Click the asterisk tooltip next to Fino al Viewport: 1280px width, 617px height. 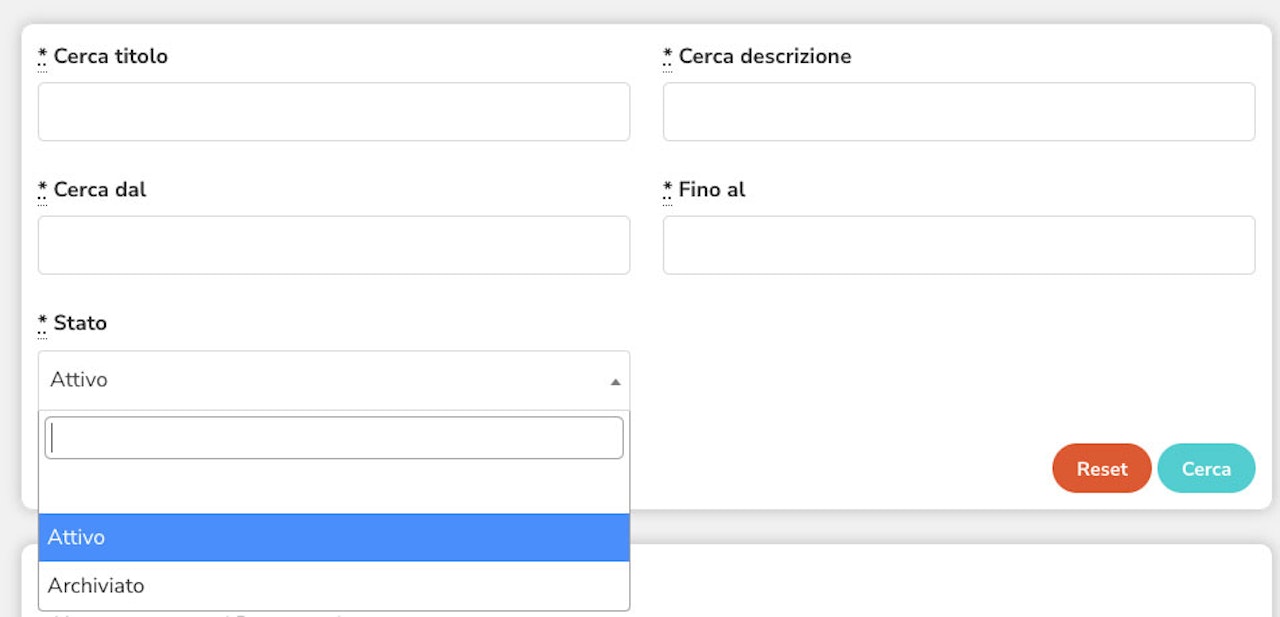pyautogui.click(x=666, y=188)
